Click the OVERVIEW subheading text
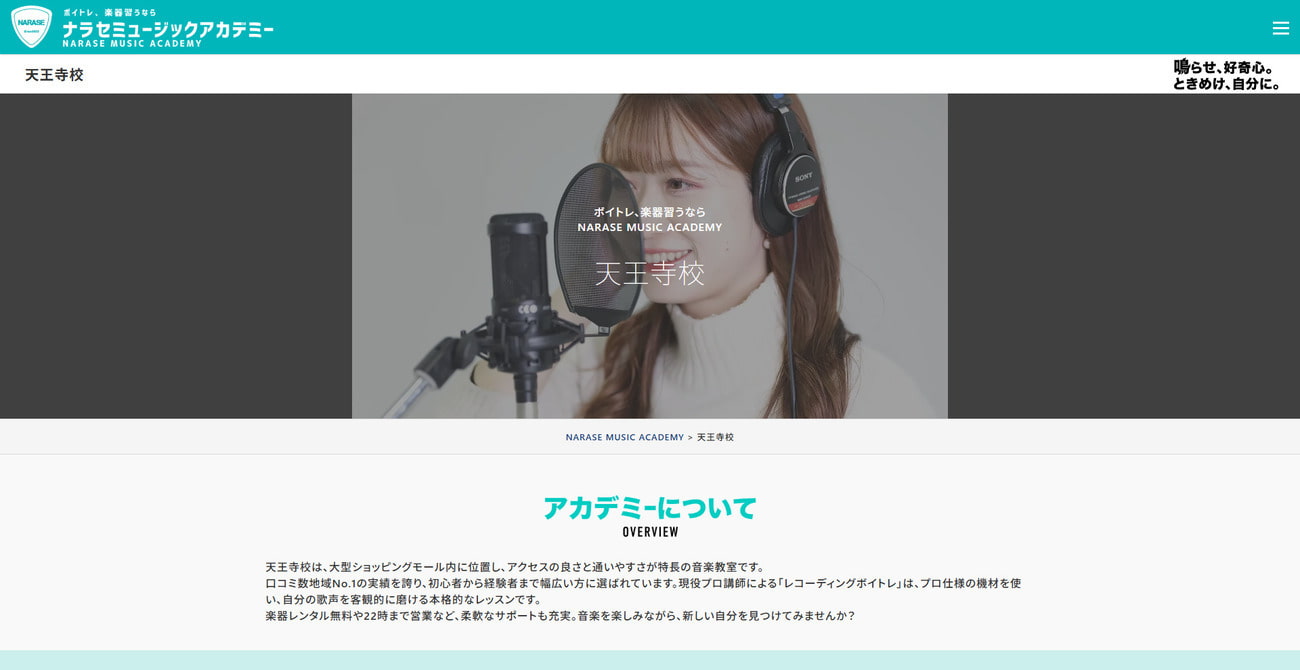This screenshot has width=1300, height=670. [x=650, y=531]
